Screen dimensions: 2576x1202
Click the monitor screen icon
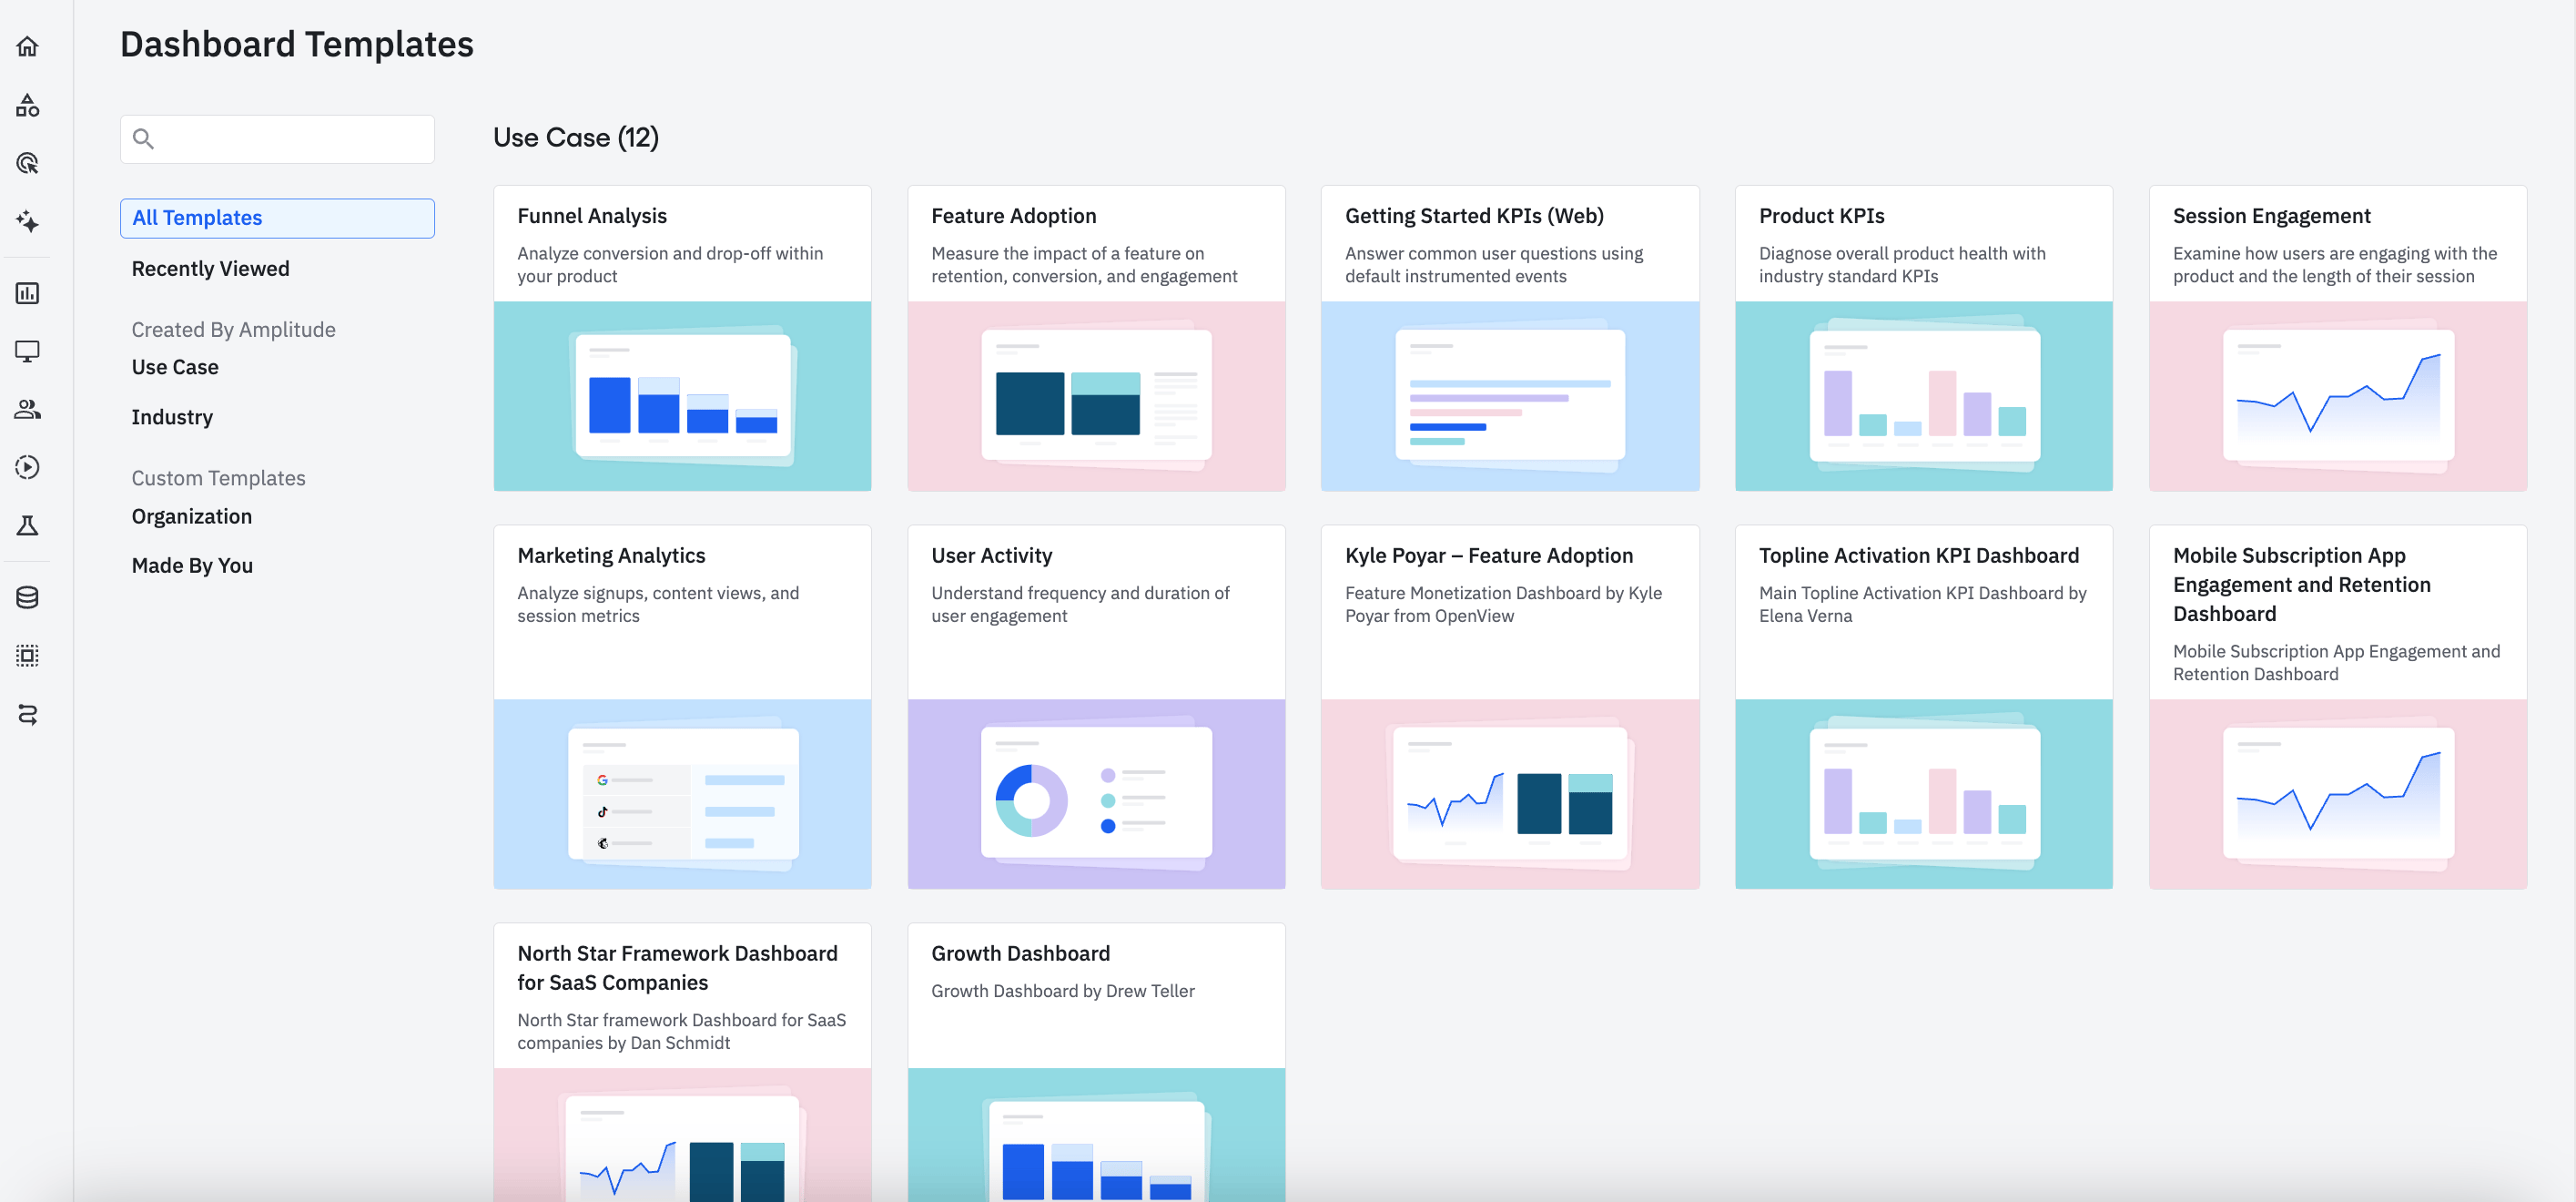point(27,351)
